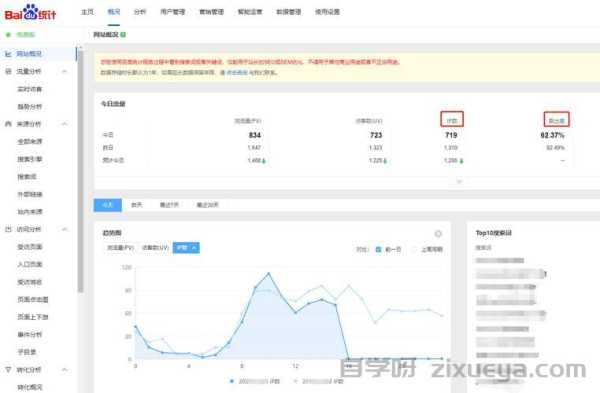Screen dimensions: 600x393
Task: Collapse the 流量分析 sidebar section chevron
Action: tap(65, 72)
